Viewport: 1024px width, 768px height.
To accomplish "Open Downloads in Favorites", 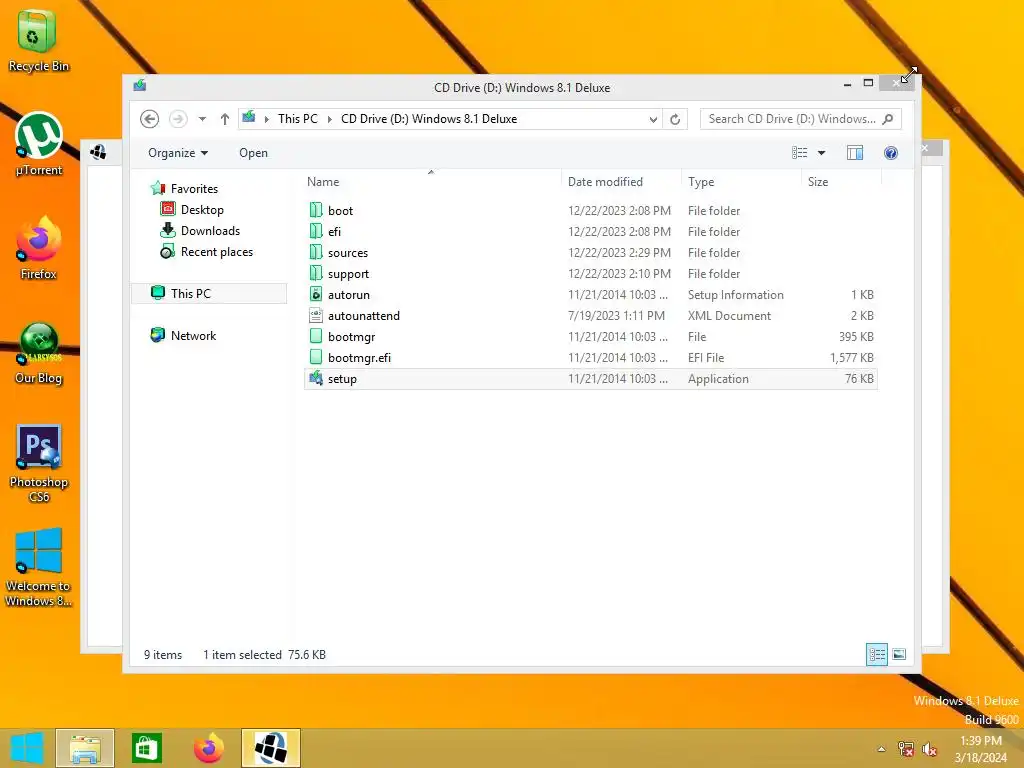I will point(210,231).
